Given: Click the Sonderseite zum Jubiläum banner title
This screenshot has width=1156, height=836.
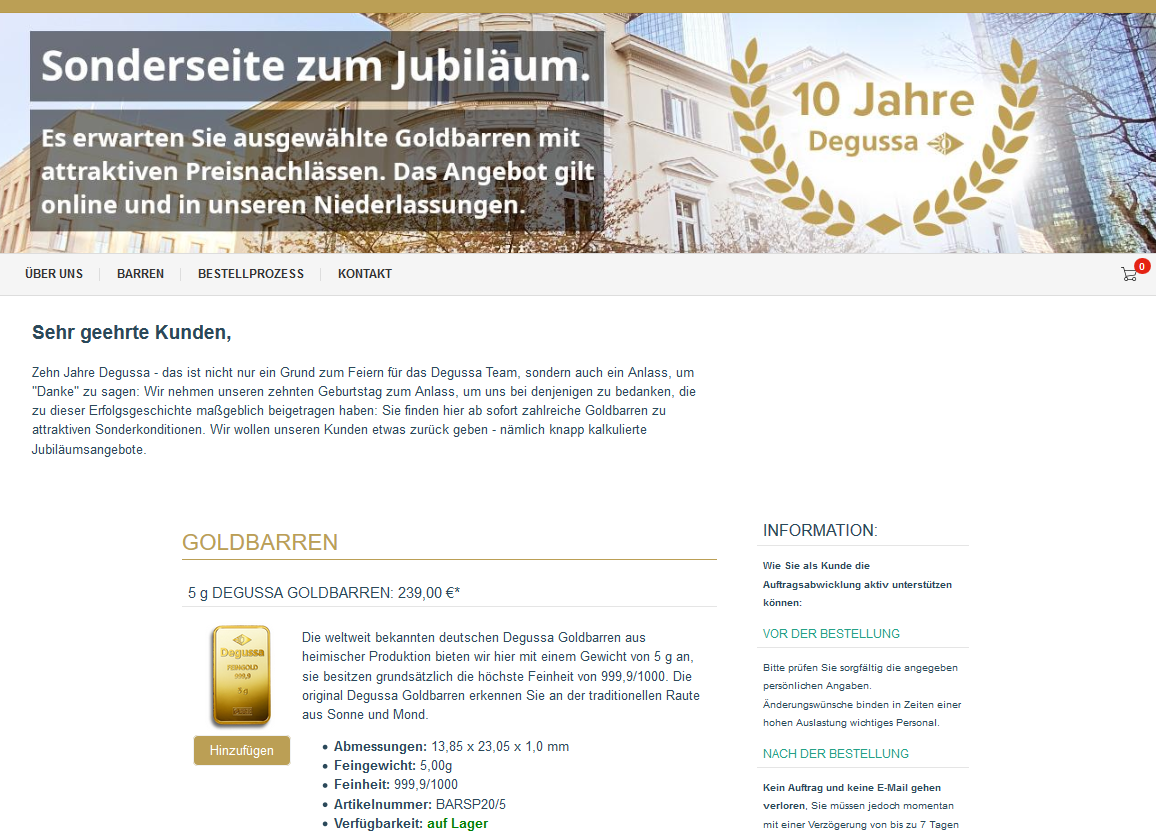Looking at the screenshot, I should (x=316, y=66).
